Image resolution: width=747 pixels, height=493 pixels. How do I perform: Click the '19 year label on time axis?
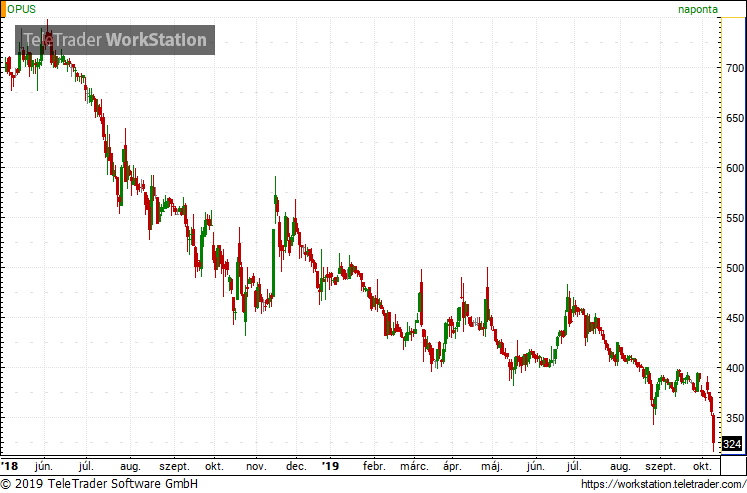point(330,466)
